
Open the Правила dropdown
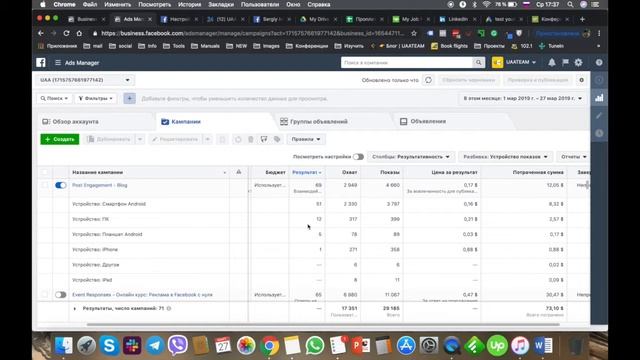click(306, 139)
